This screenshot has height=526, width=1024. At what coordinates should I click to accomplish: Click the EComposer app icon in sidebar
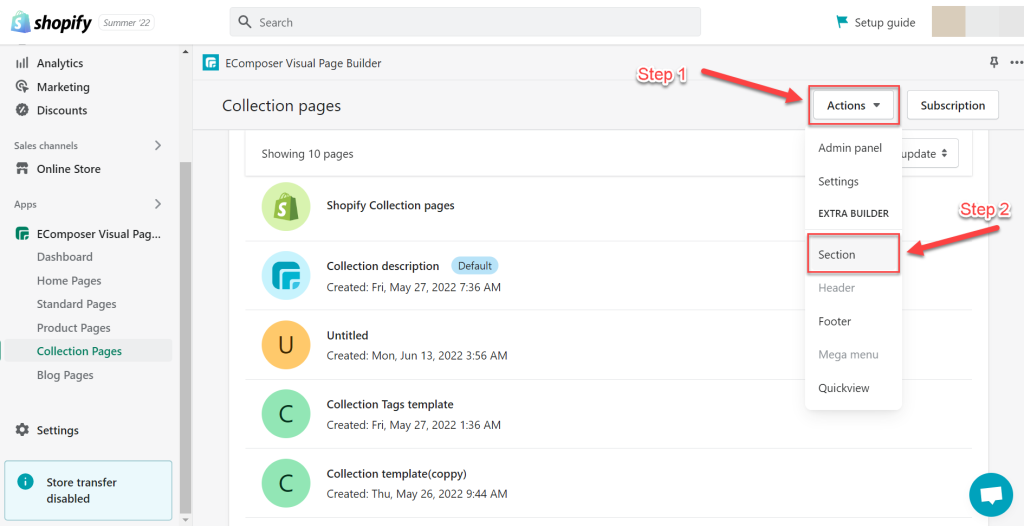[x=22, y=234]
